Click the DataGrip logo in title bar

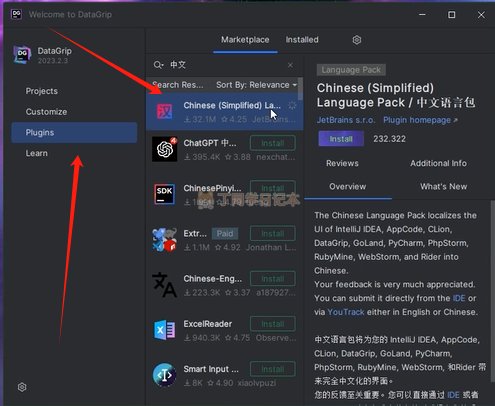pos(16,14)
